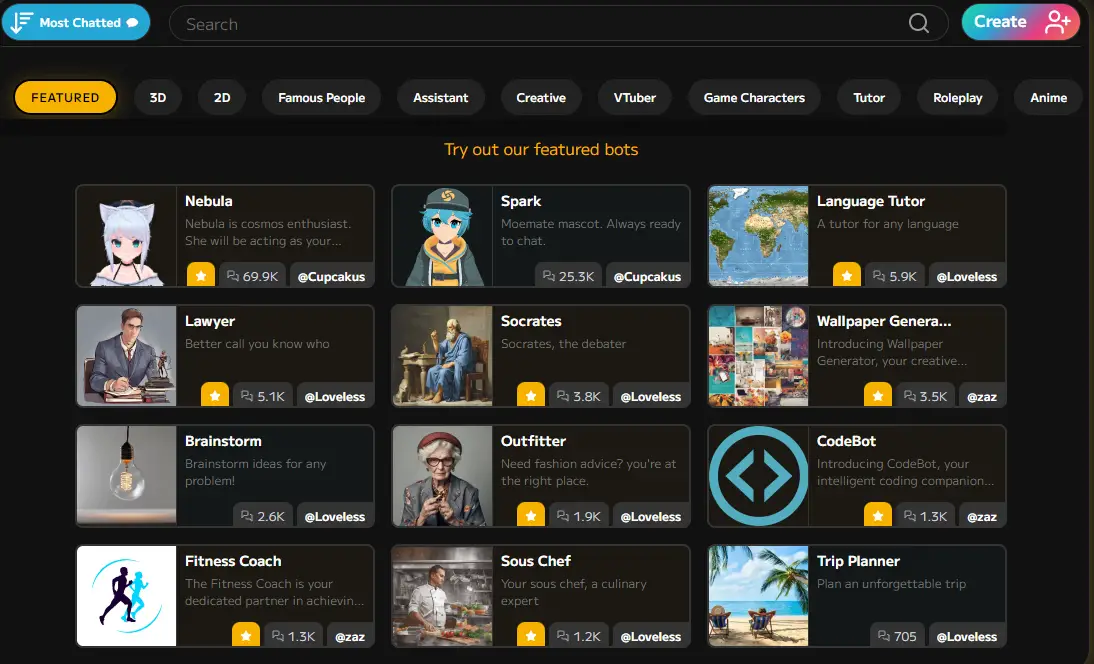
Task: Click the star badge on Language Tutor card
Action: [x=847, y=276]
